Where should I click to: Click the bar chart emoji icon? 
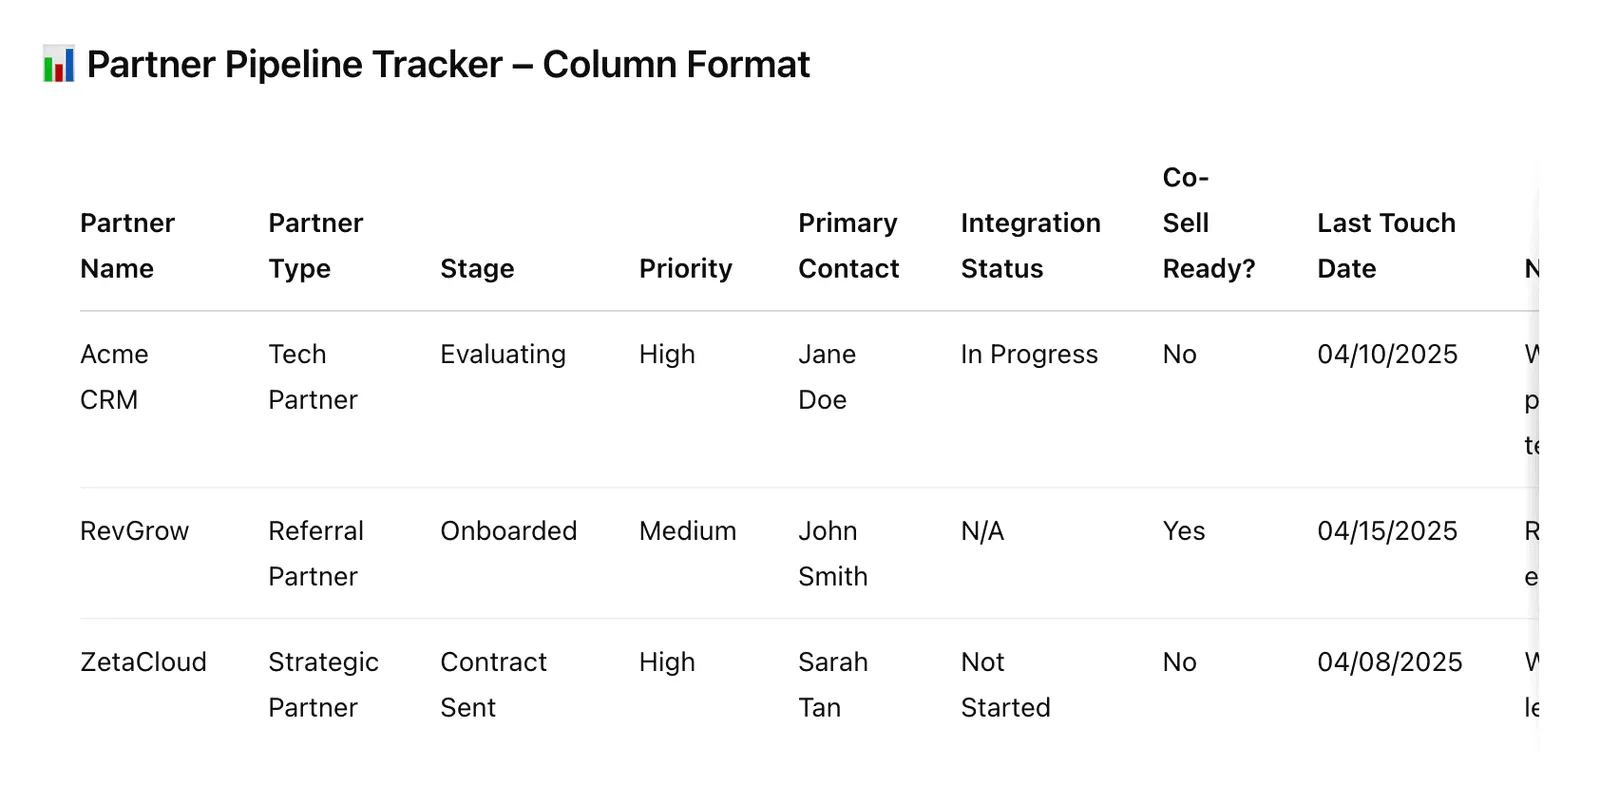point(59,64)
